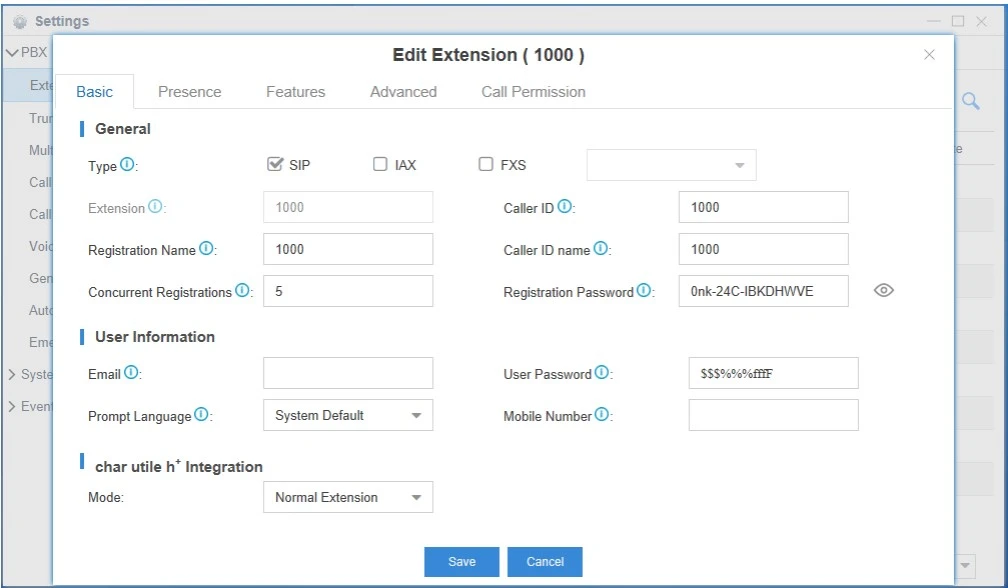Open the Prompt Language dropdown
The image size is (1008, 588).
click(x=347, y=415)
